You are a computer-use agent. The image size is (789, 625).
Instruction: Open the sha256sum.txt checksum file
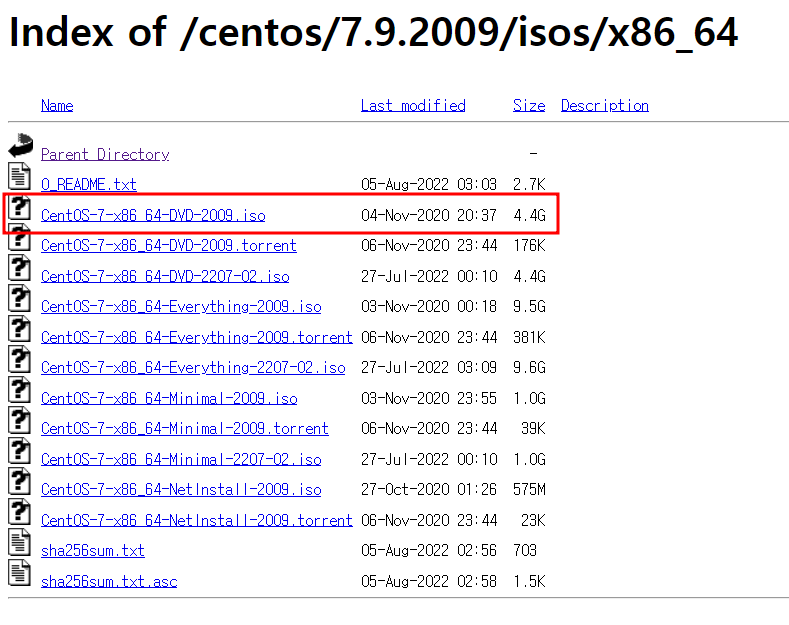(93, 551)
